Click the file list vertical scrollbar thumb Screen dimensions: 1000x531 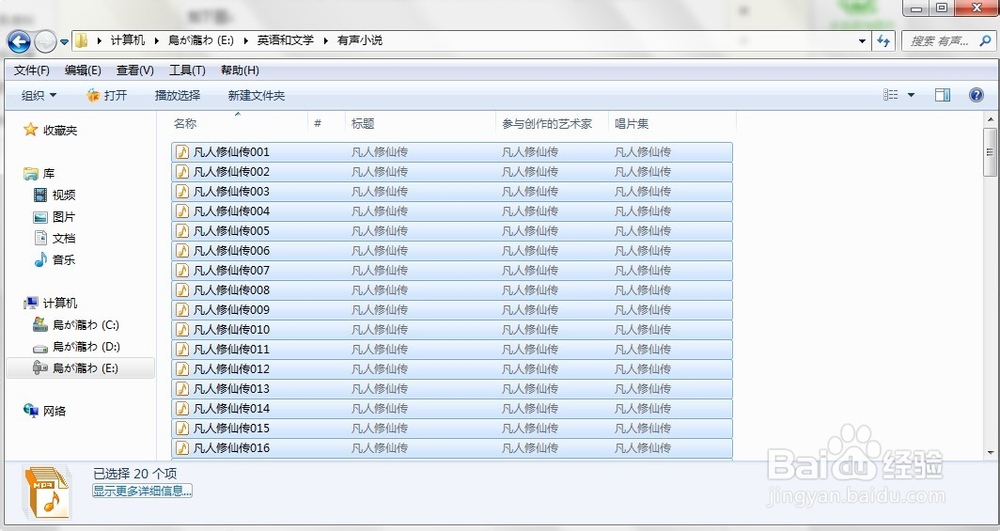(990, 152)
